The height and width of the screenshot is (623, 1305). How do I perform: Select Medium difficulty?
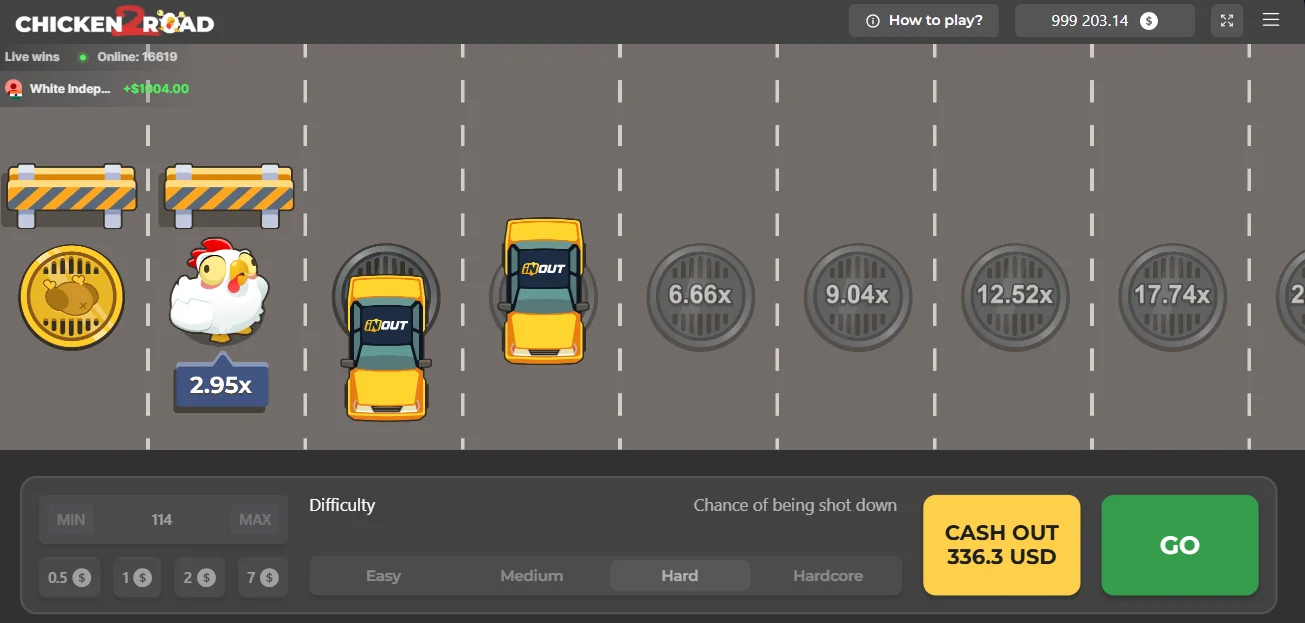531,576
